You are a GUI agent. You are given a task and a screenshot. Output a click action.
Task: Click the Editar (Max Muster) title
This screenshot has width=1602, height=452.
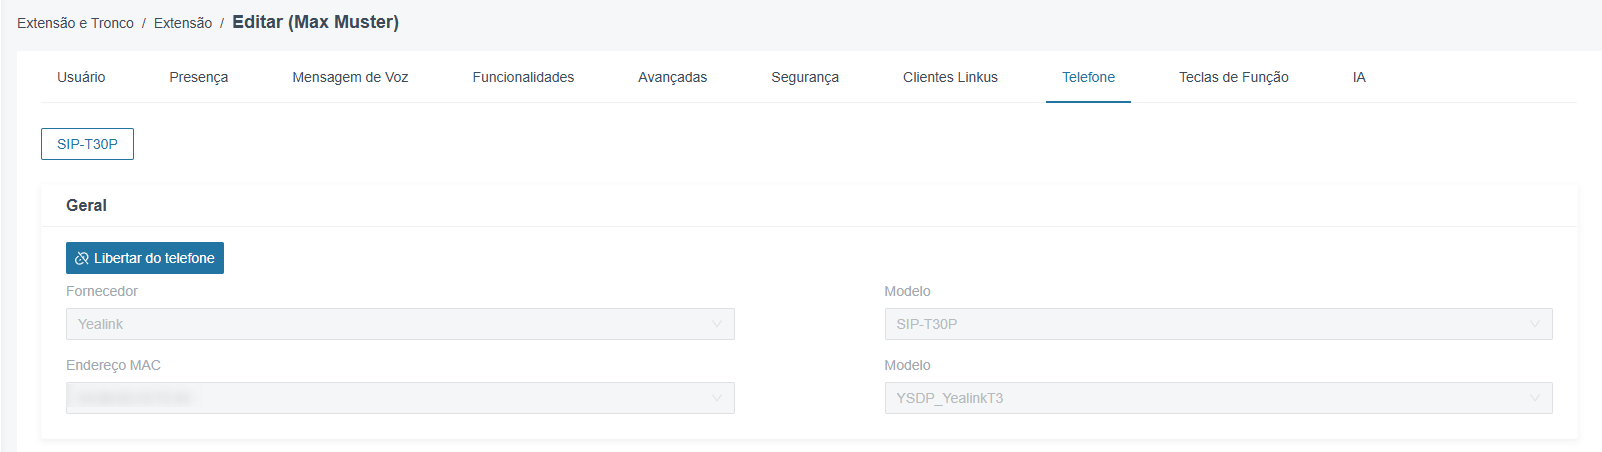tap(315, 22)
